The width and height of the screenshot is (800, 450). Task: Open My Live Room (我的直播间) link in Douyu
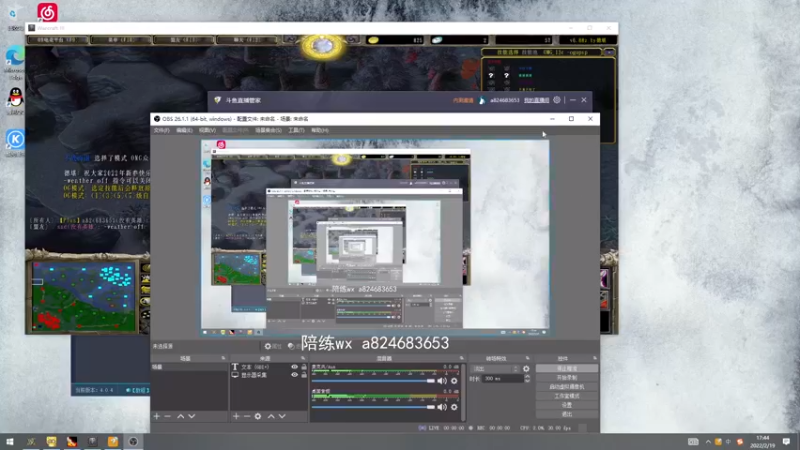click(x=536, y=100)
